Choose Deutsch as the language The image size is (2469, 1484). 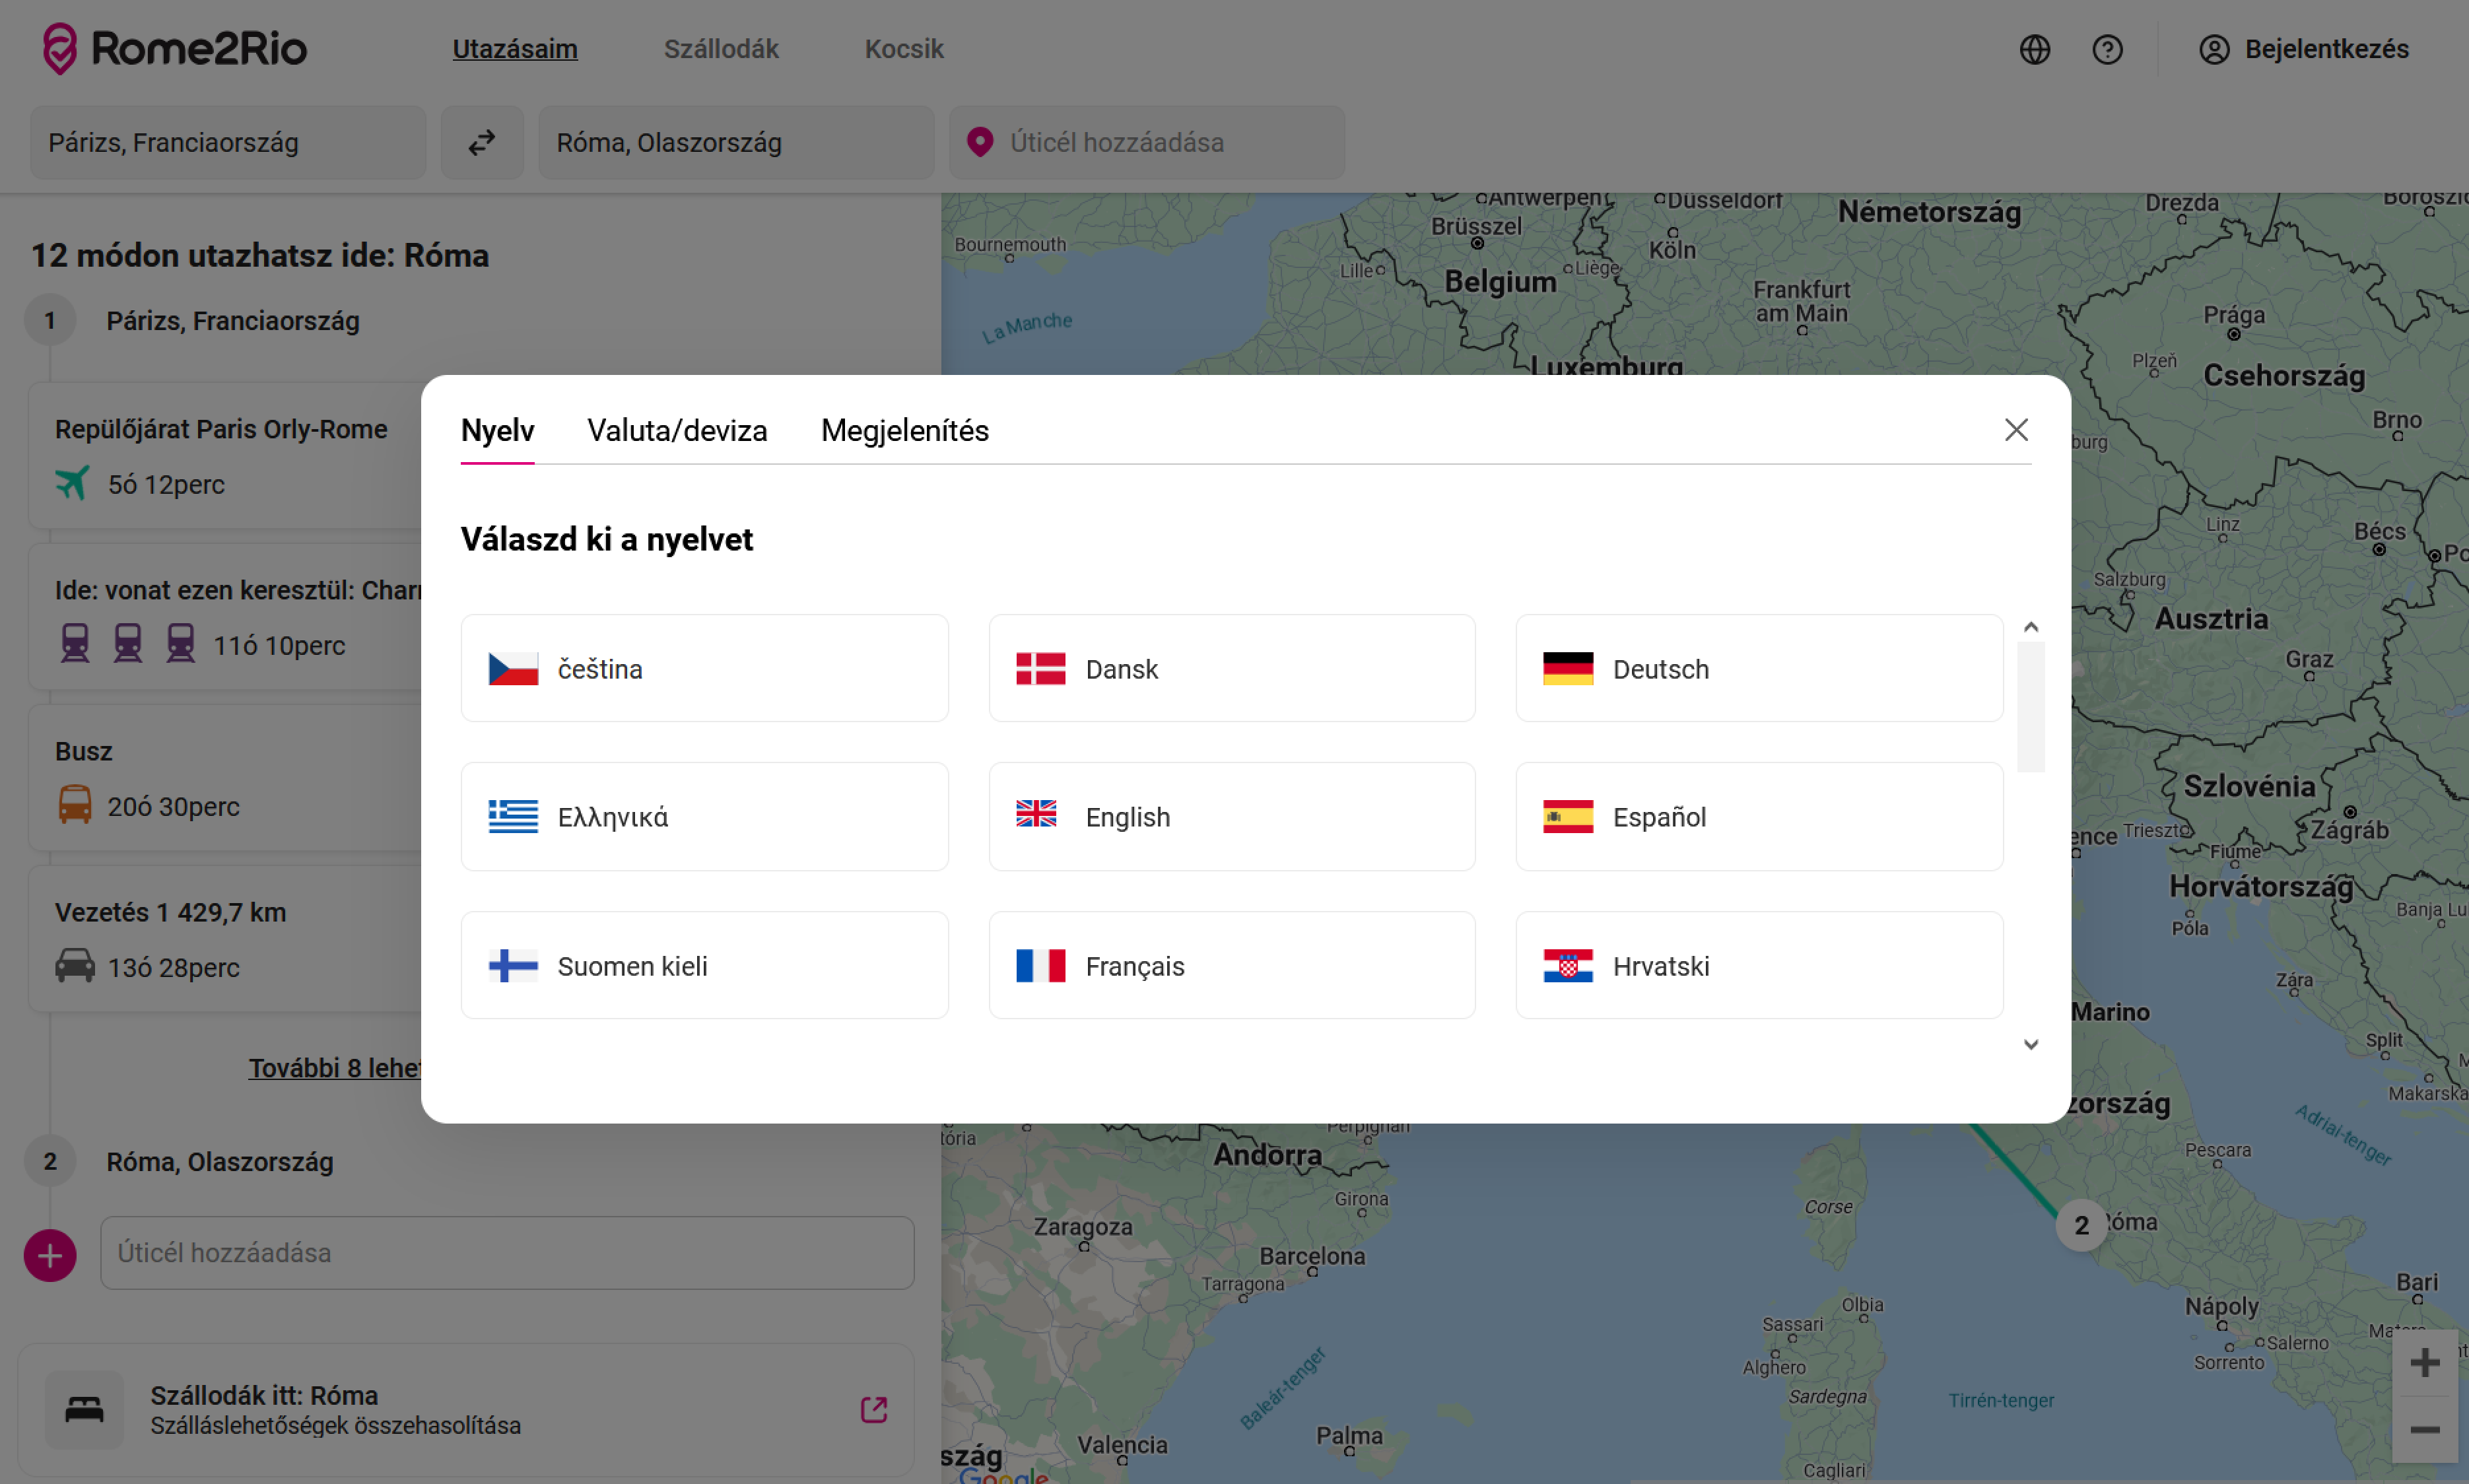tap(1758, 668)
